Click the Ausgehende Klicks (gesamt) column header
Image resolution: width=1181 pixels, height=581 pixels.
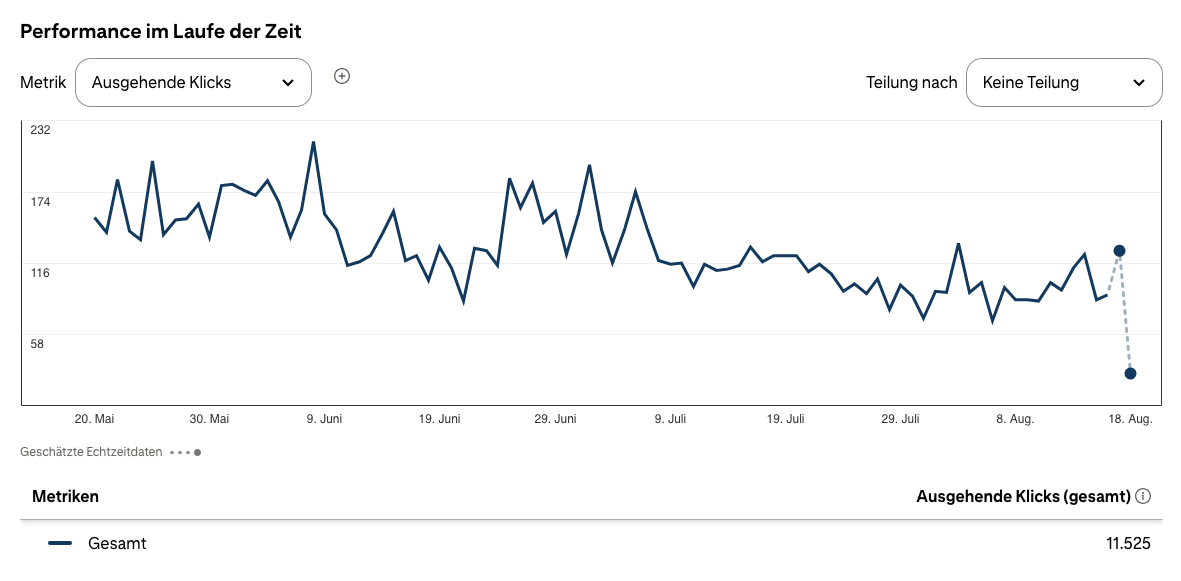tap(1023, 496)
